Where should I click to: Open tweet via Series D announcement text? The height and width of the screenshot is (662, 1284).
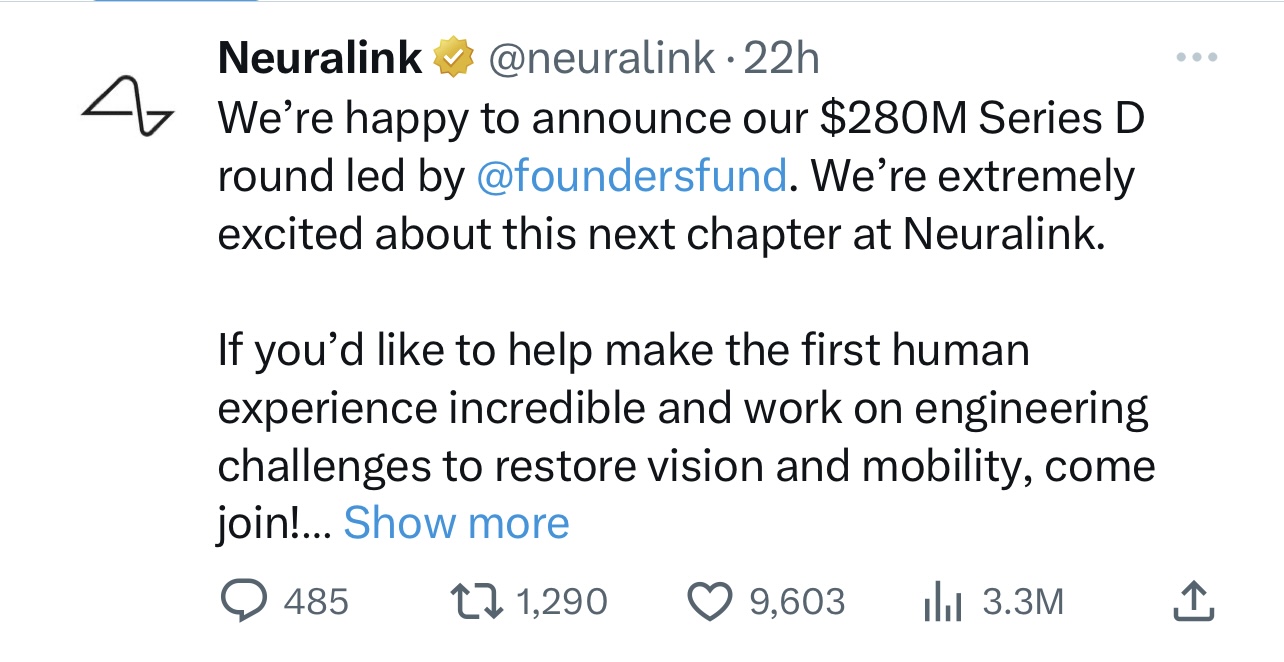pos(680,120)
